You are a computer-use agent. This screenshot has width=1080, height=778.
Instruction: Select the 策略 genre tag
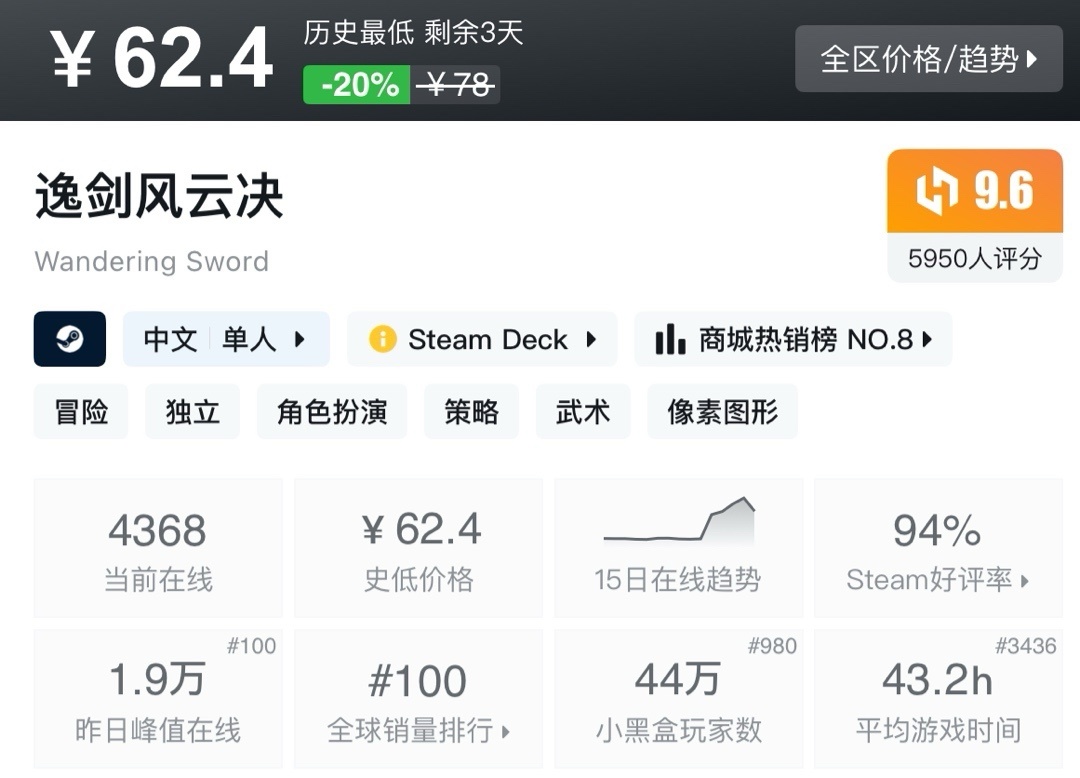pyautogui.click(x=471, y=412)
